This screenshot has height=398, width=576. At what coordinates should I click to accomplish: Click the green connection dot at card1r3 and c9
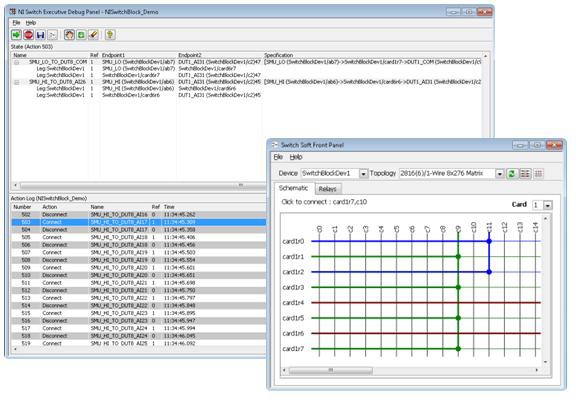[x=458, y=287]
